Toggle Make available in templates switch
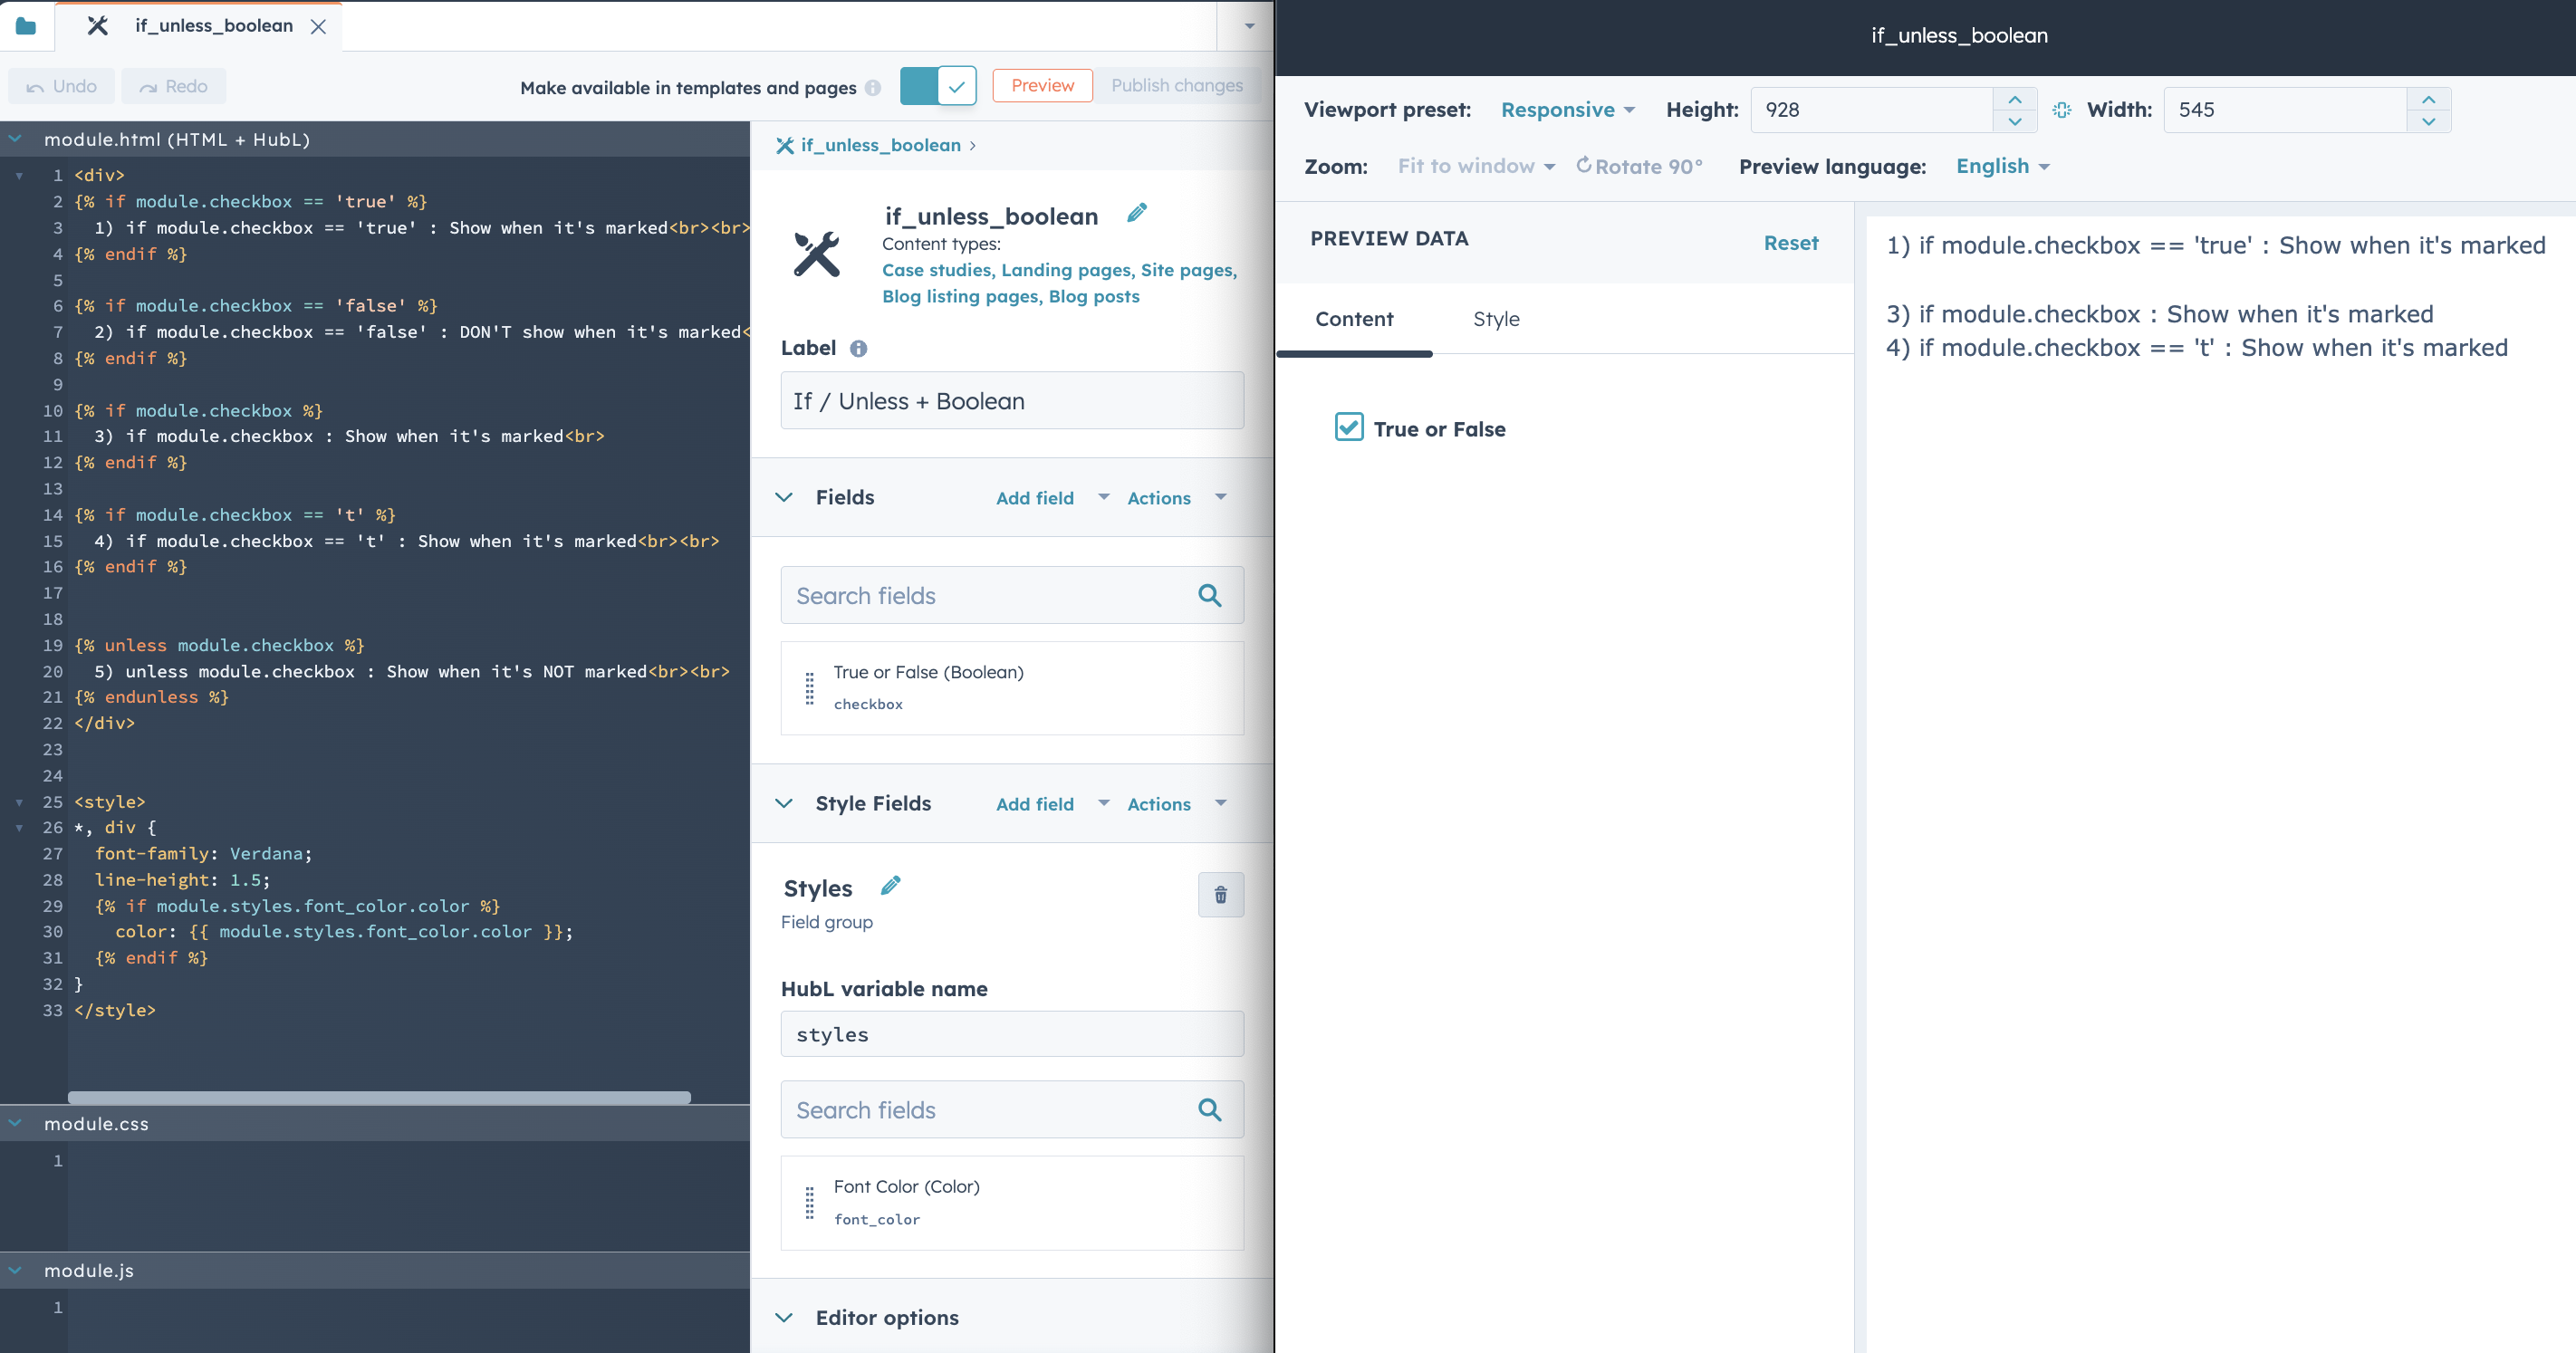2576x1353 pixels. click(x=937, y=86)
